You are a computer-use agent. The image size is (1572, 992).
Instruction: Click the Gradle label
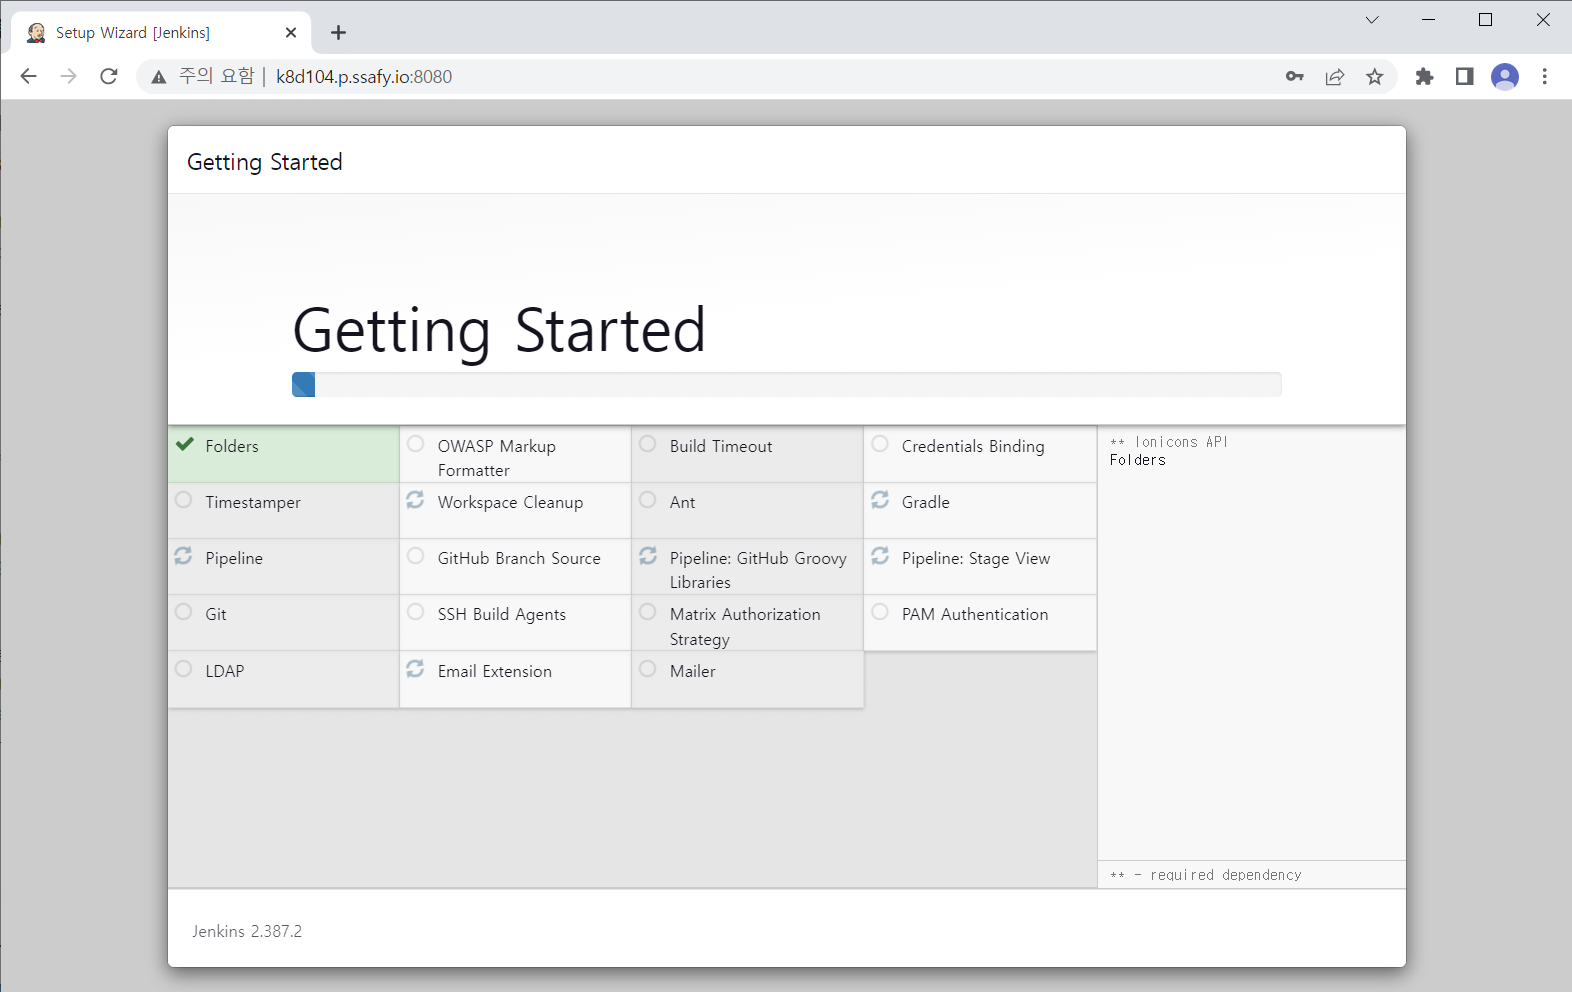coord(926,503)
